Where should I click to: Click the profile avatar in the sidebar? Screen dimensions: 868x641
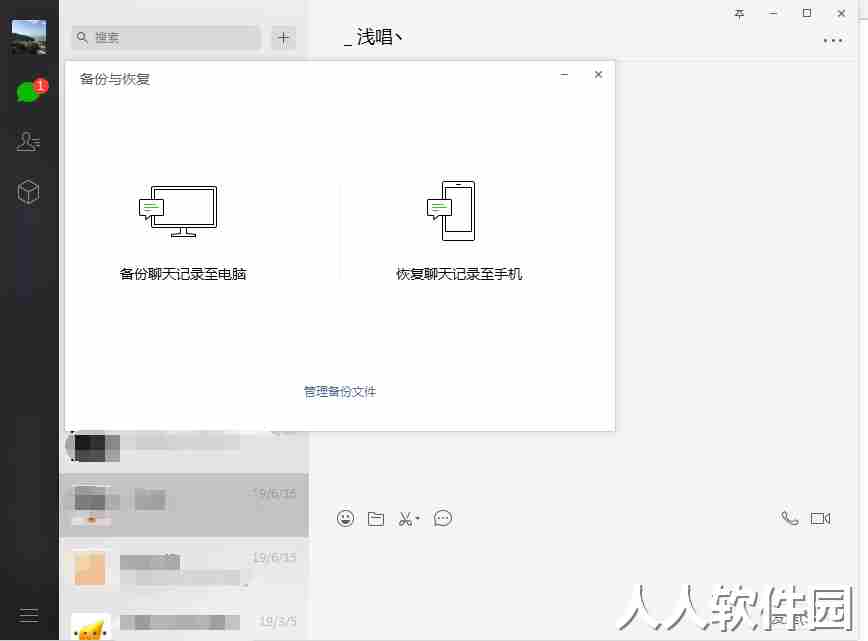coord(29,37)
